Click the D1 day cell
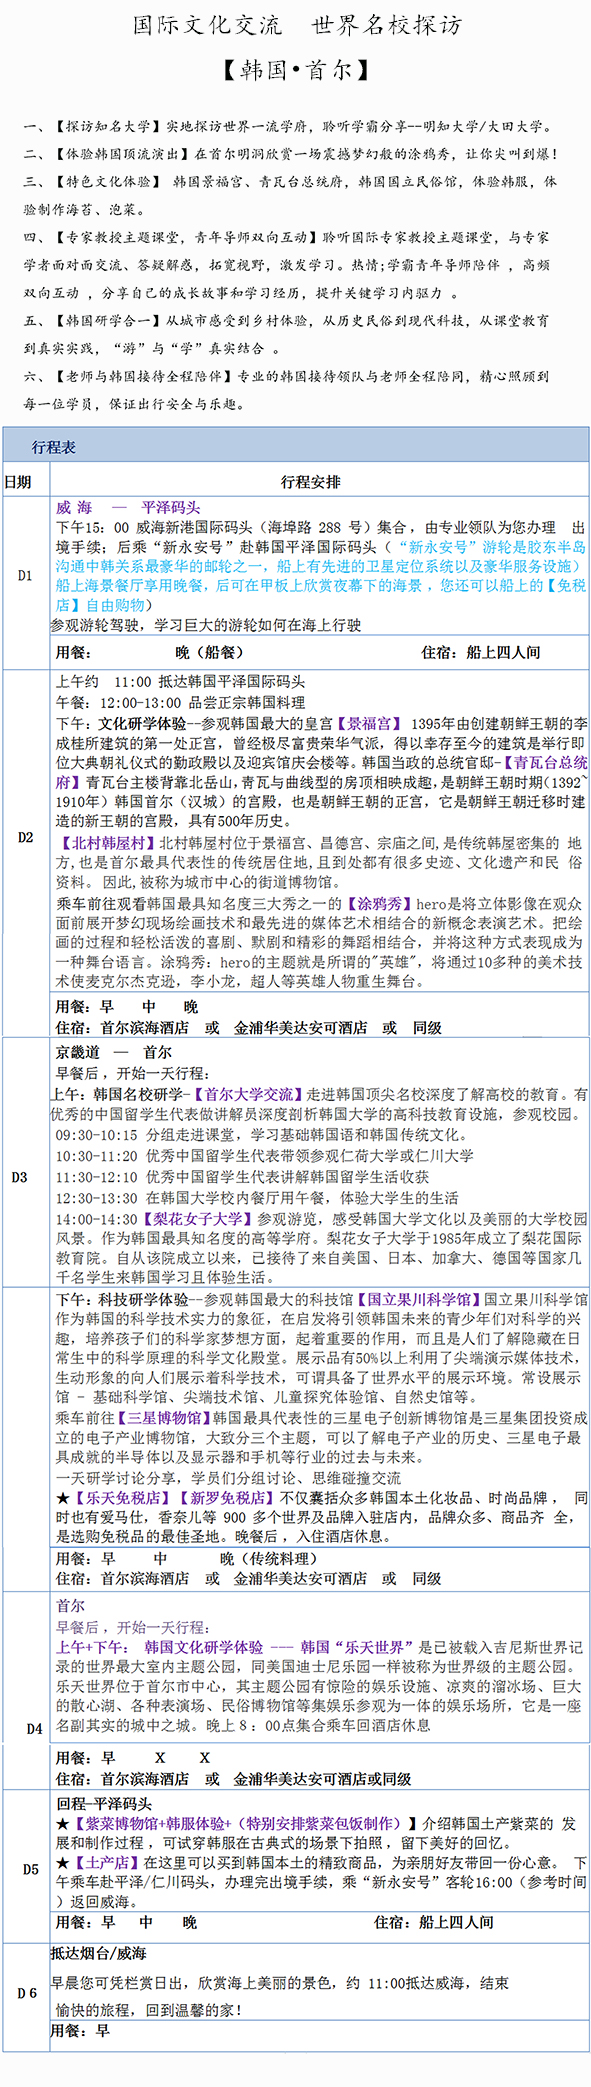This screenshot has width=591, height=2087. click(x=25, y=576)
